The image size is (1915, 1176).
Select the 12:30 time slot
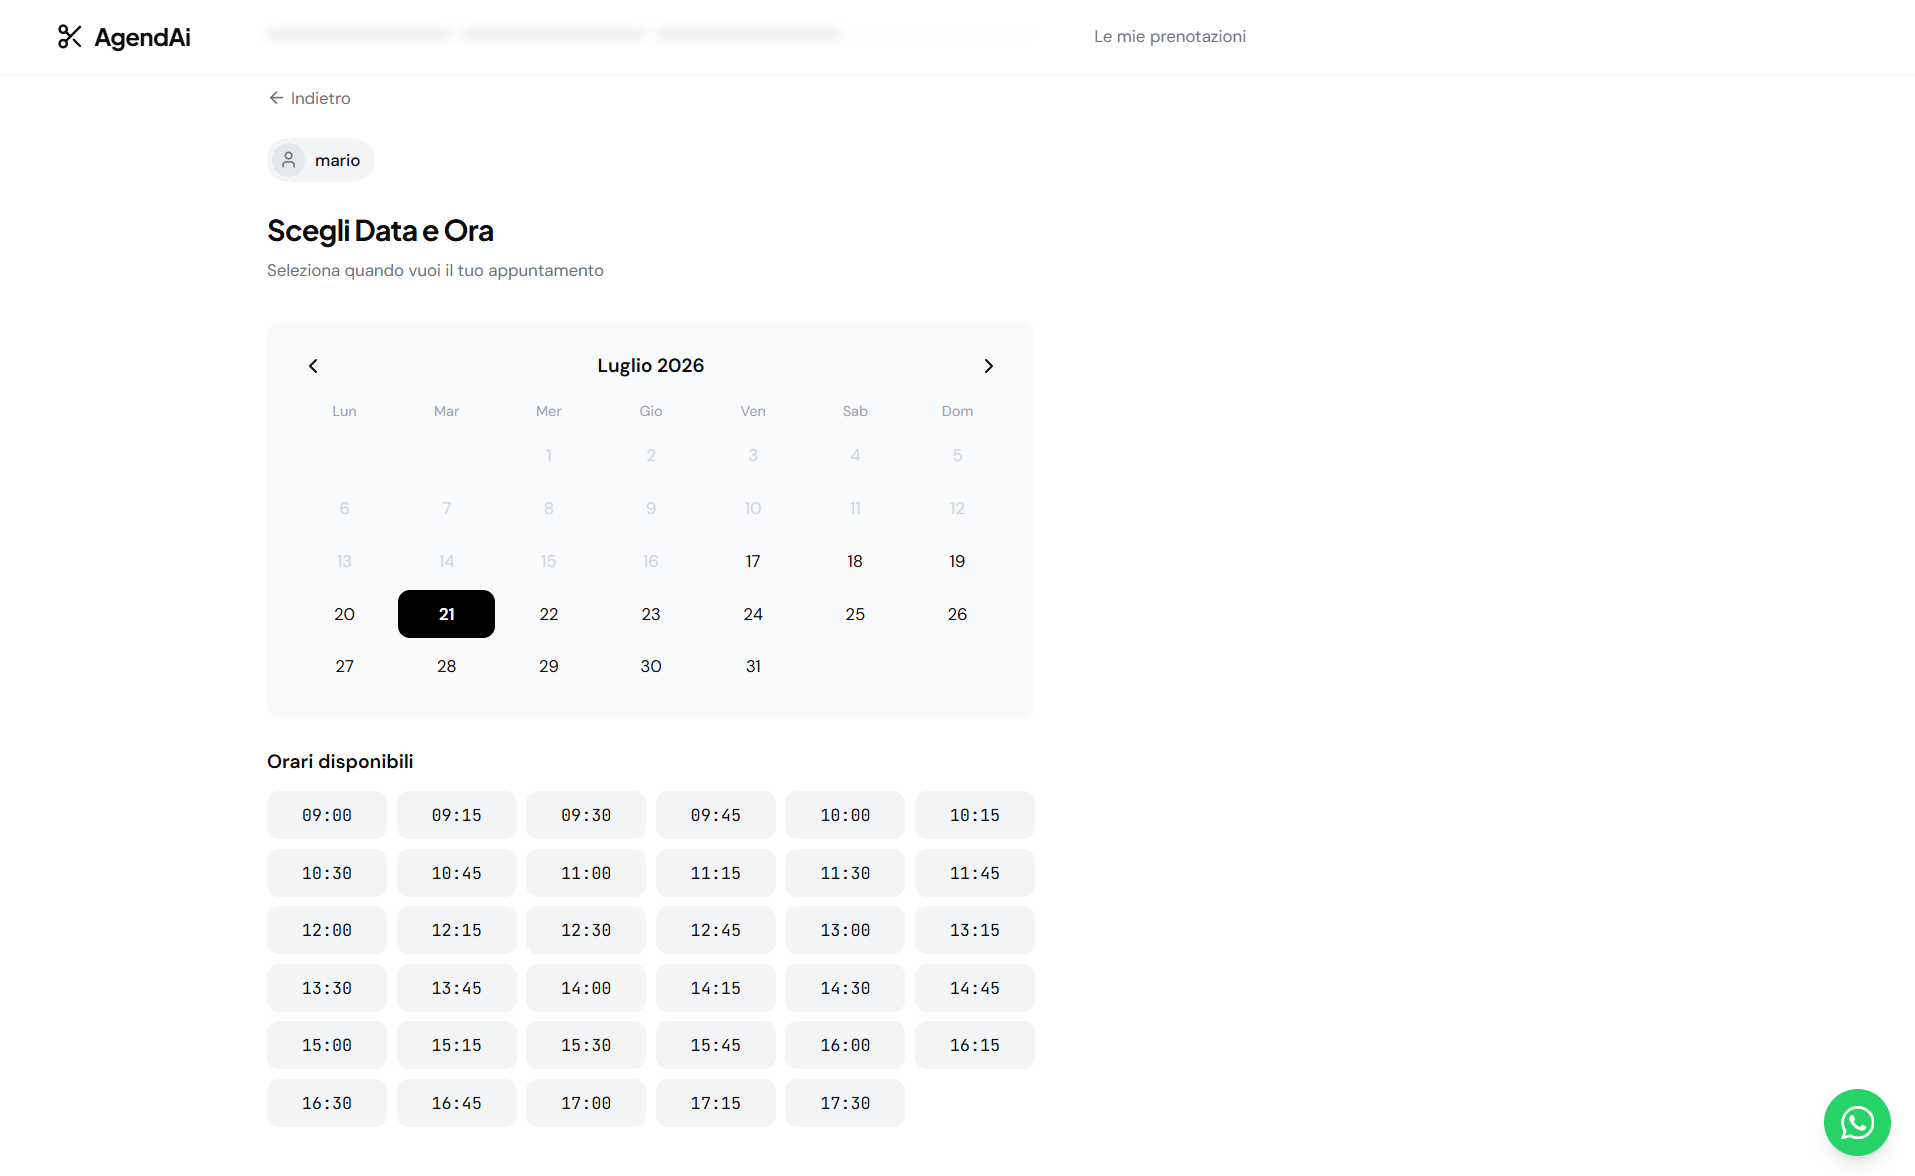click(x=586, y=930)
